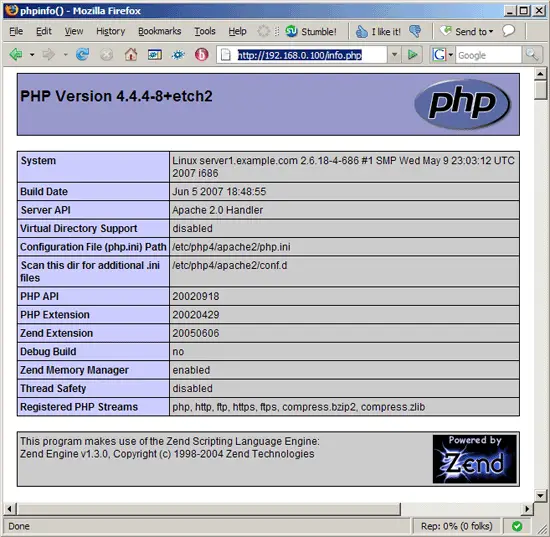Screen dimensions: 550x537
Task: Click 'Rep: 0% (0 folks)' in status bar
Action: click(x=456, y=526)
